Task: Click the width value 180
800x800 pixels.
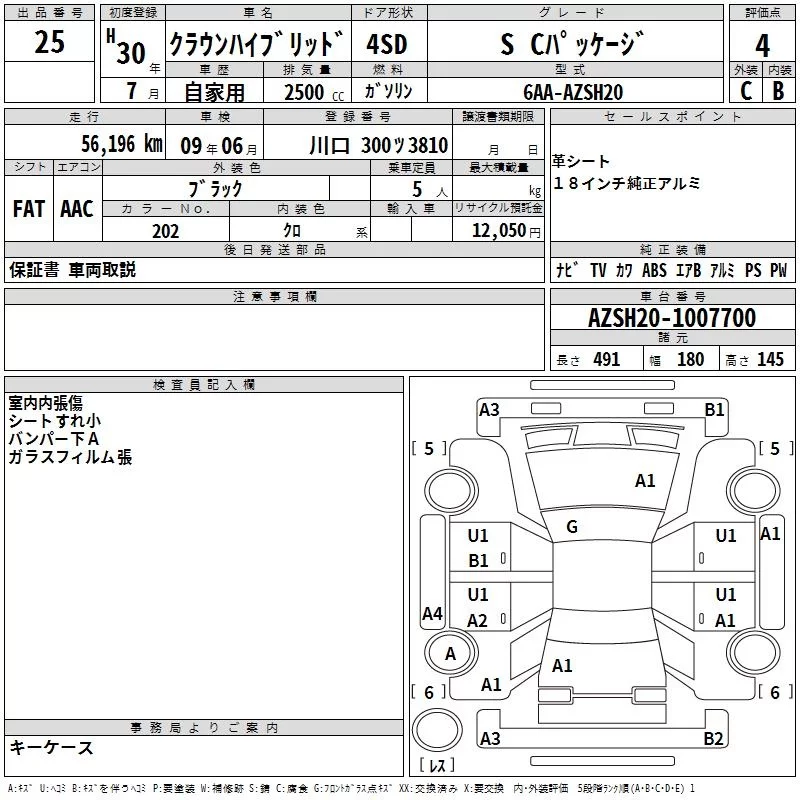Action: point(690,359)
